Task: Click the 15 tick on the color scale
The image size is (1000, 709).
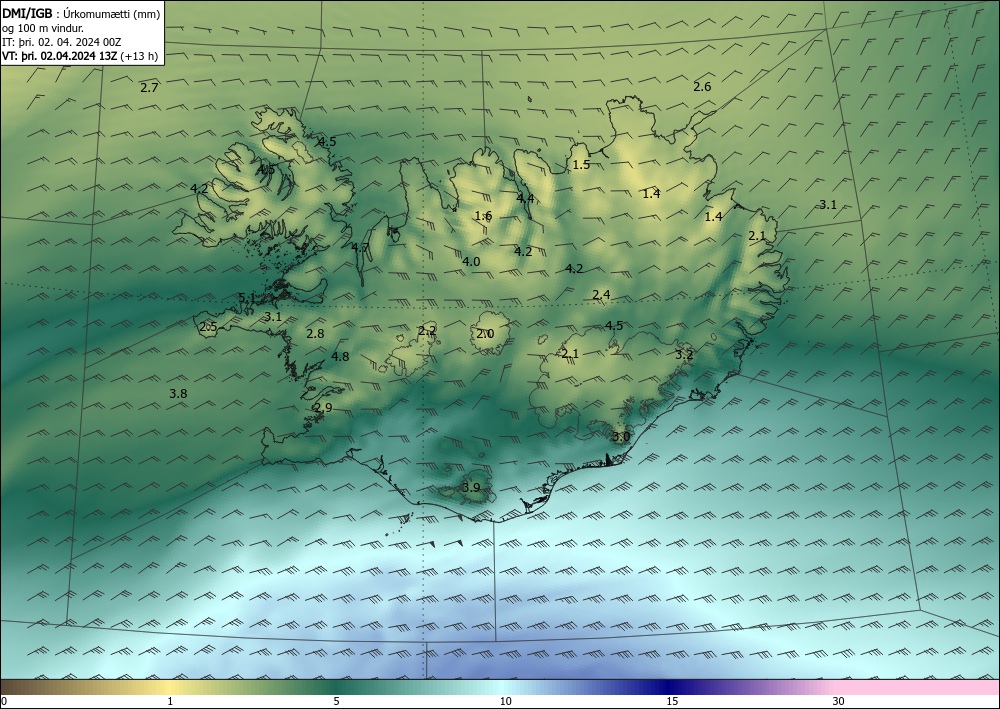Action: (x=672, y=701)
